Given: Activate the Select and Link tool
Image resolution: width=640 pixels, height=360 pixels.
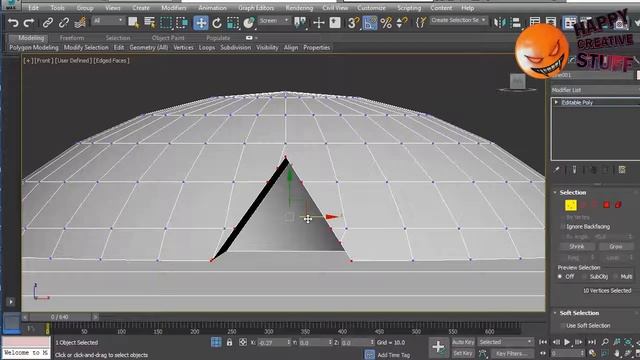Looking at the screenshot, I should 48,22.
